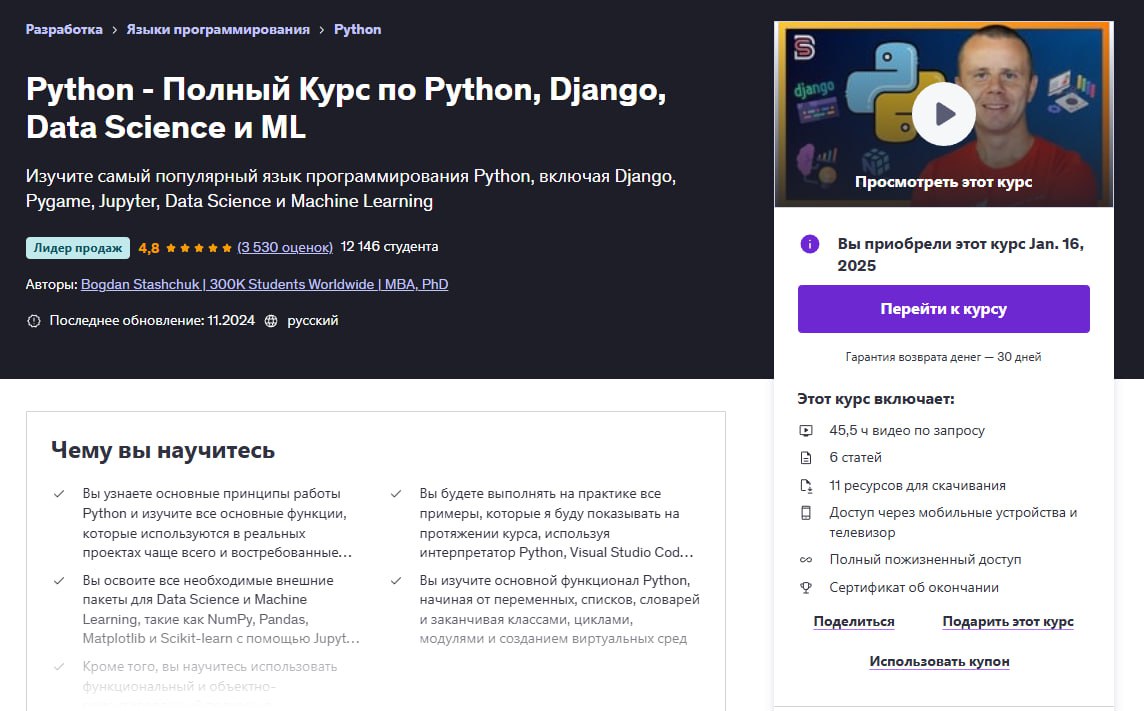Click "11 ресурсов для скачивания" text
The height and width of the screenshot is (711, 1144).
click(917, 486)
